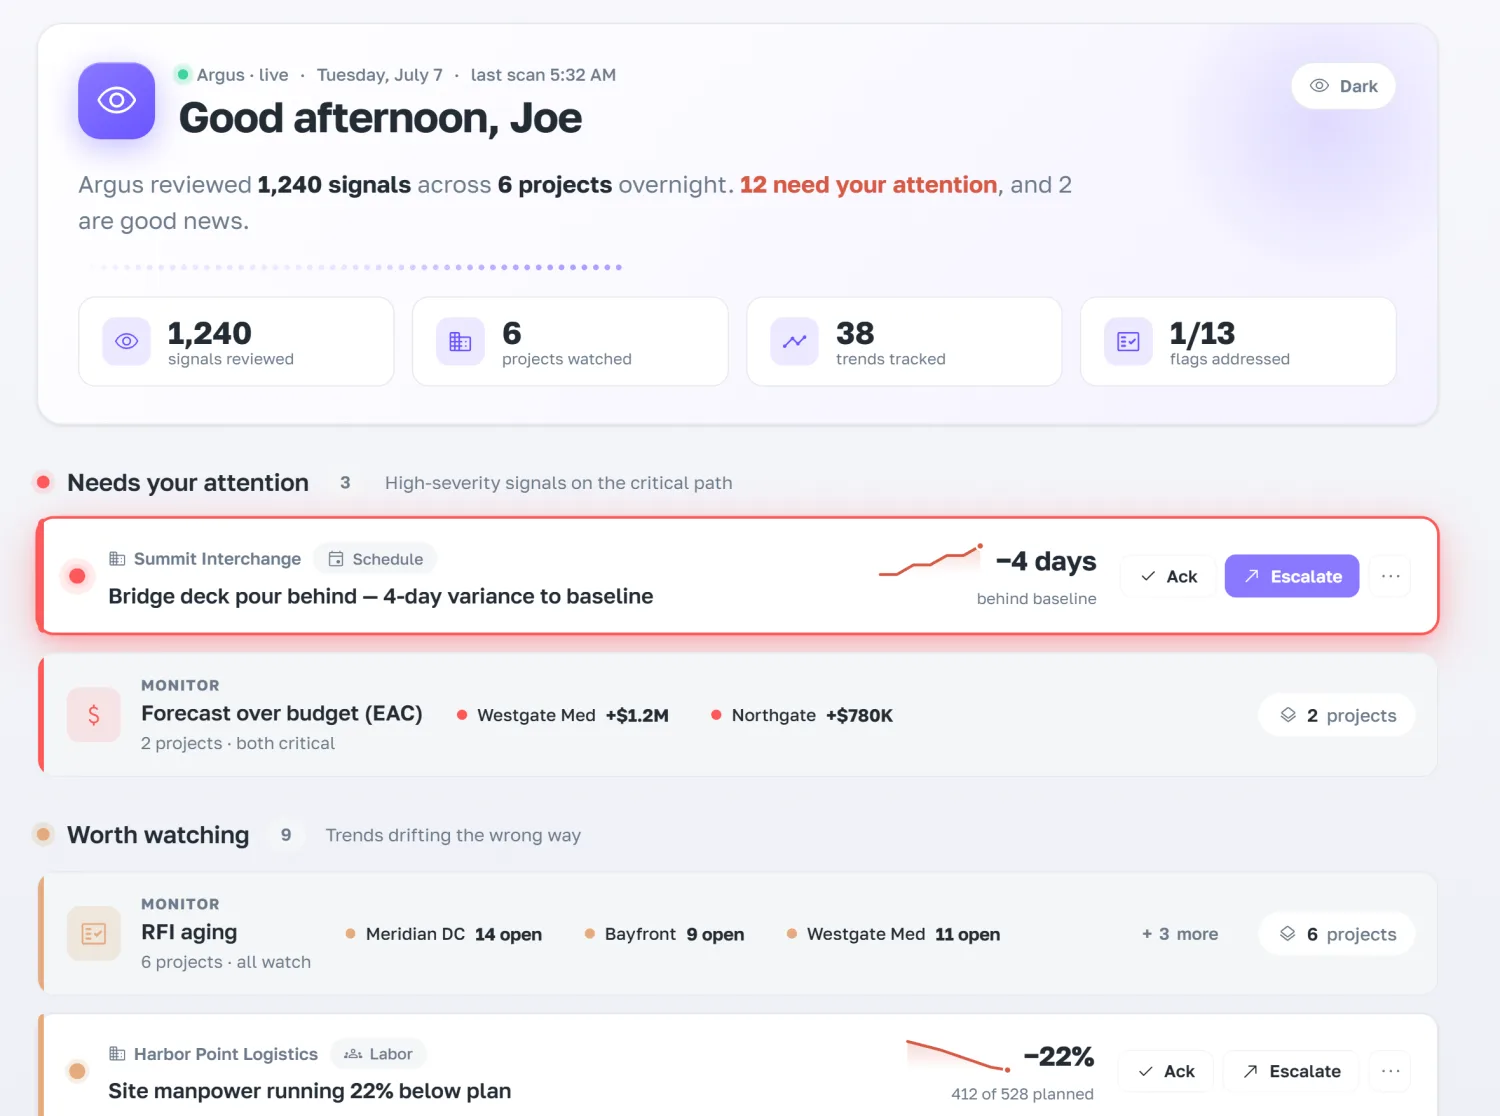Open more options for Harbor Point alert
The height and width of the screenshot is (1116, 1500).
1390,1071
